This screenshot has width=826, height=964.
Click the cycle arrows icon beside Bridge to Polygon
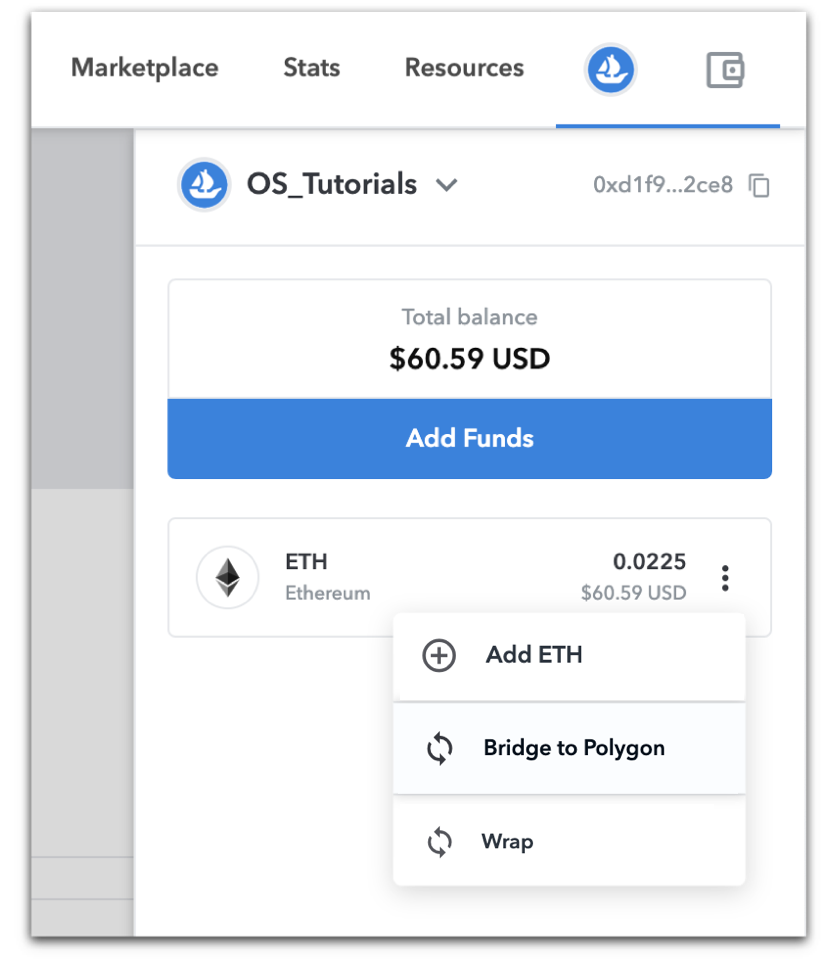pos(439,748)
